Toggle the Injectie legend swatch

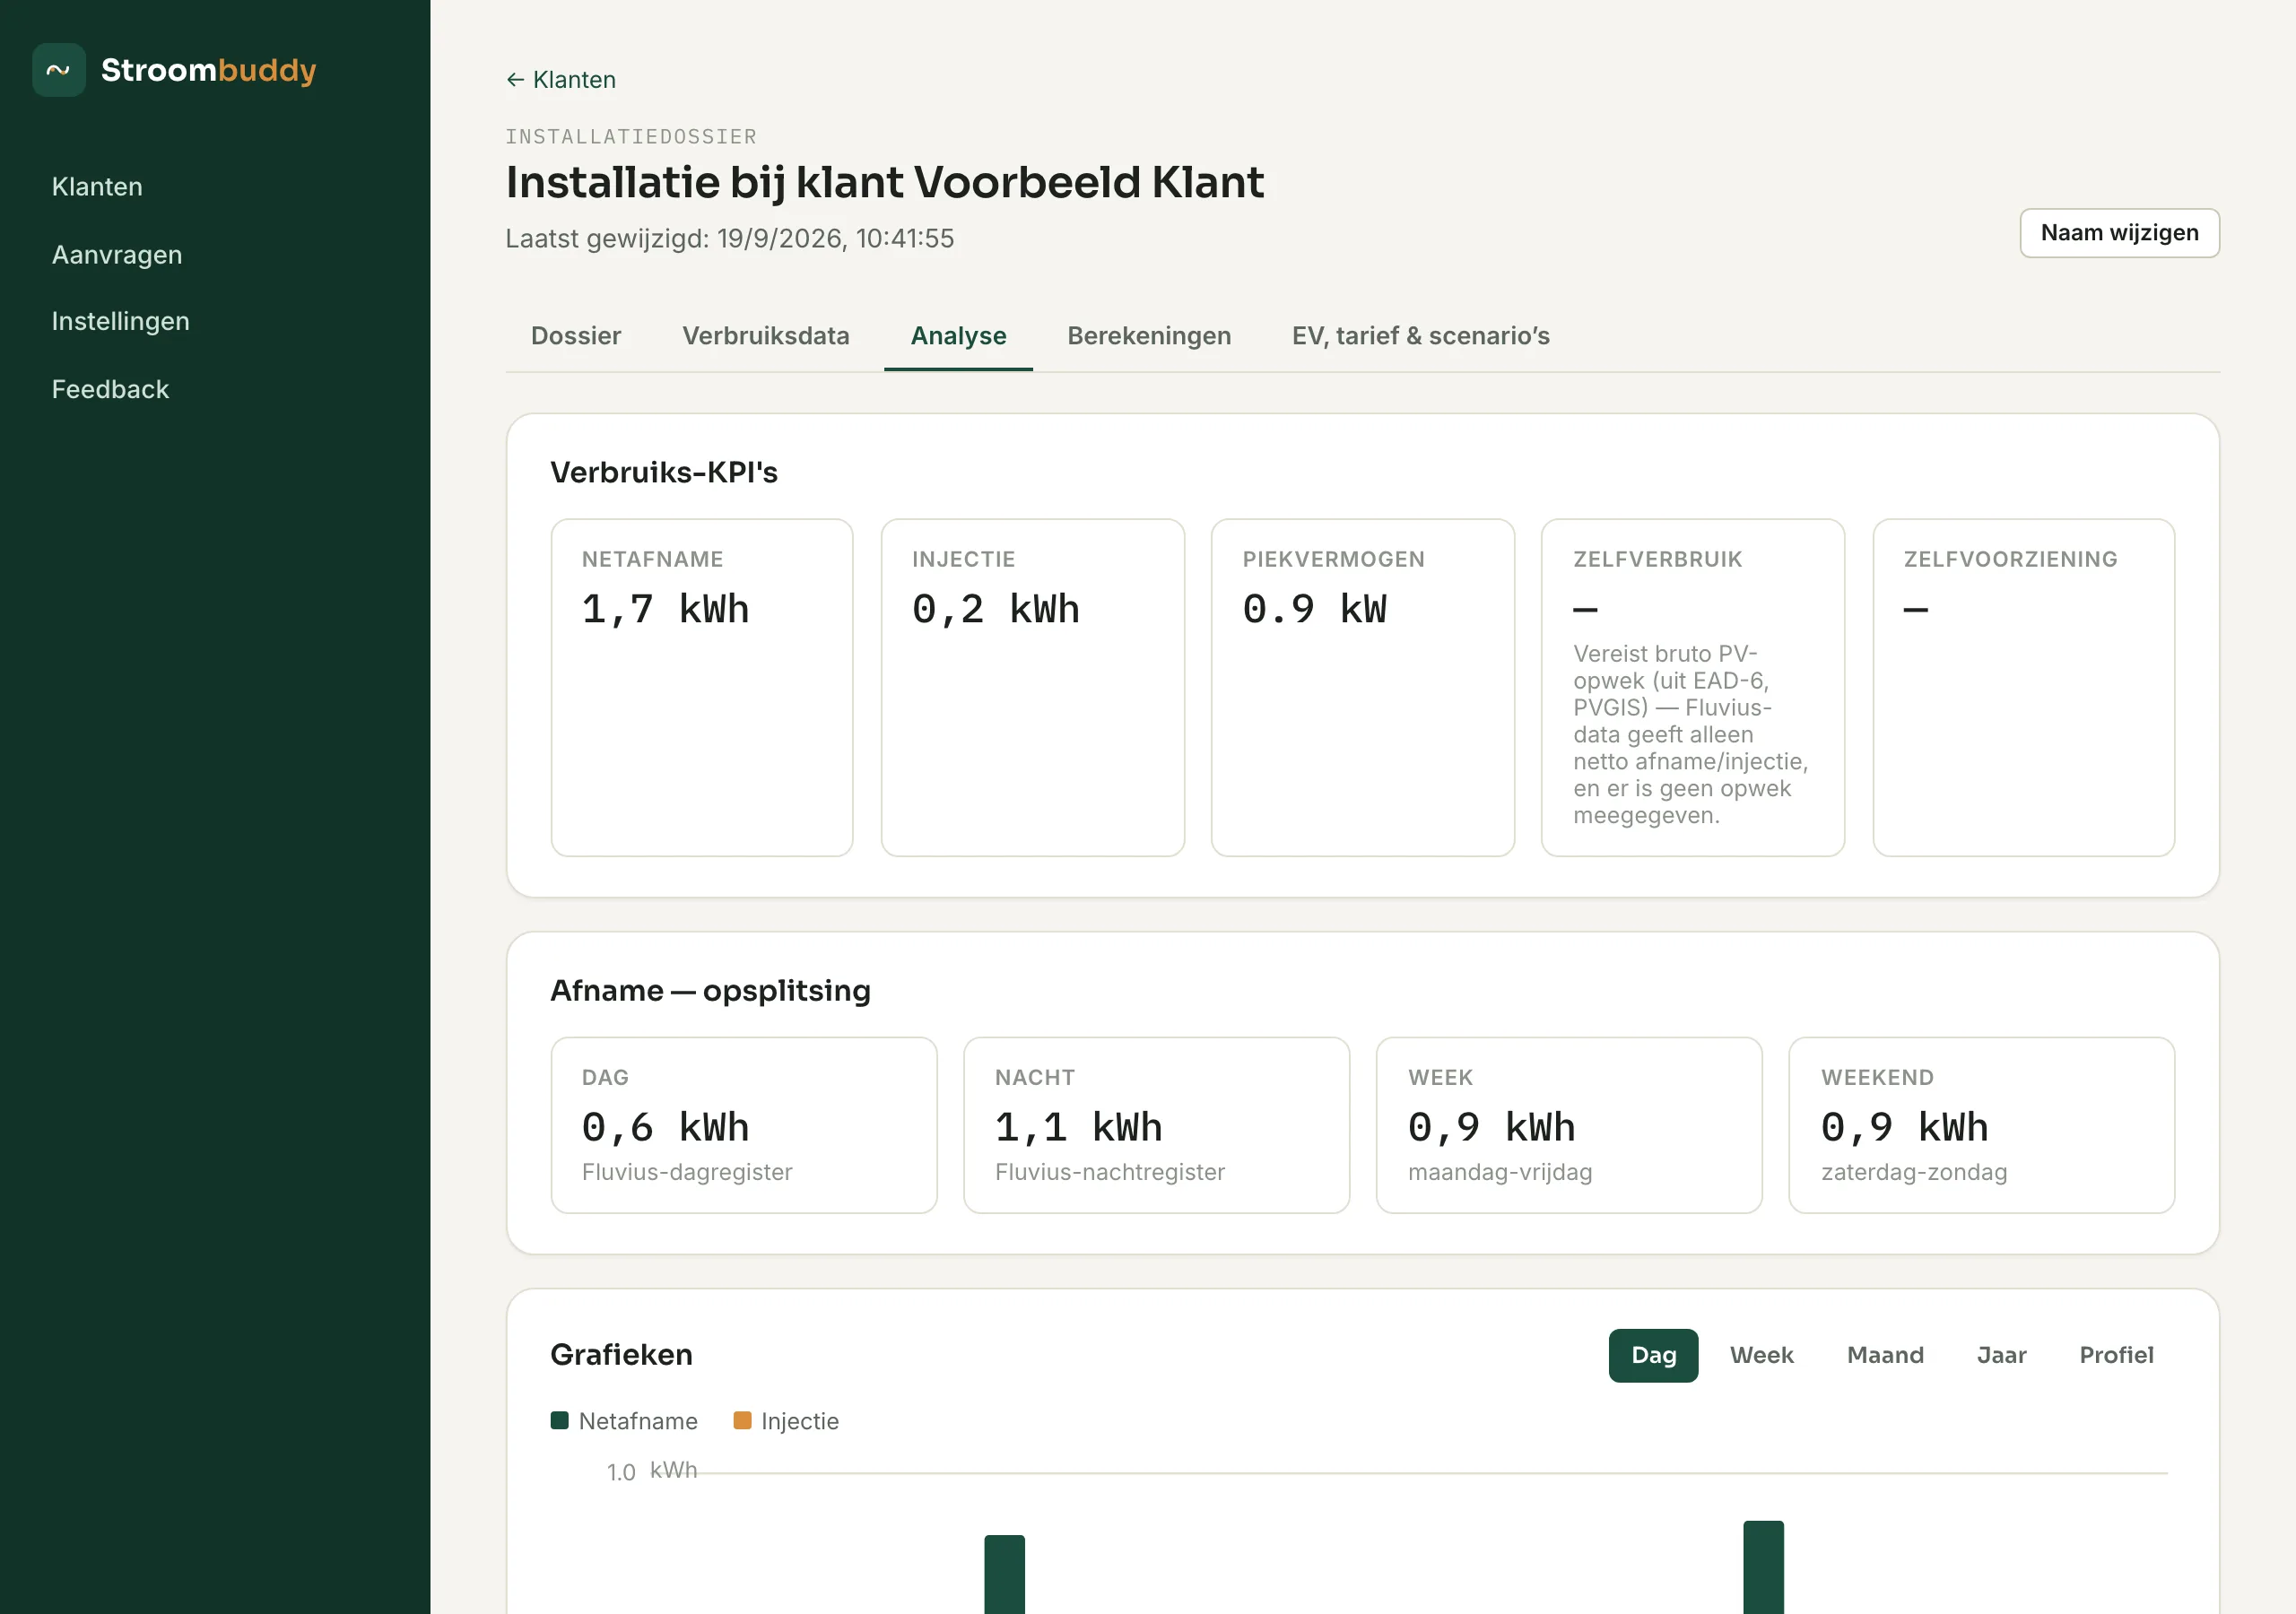(742, 1421)
